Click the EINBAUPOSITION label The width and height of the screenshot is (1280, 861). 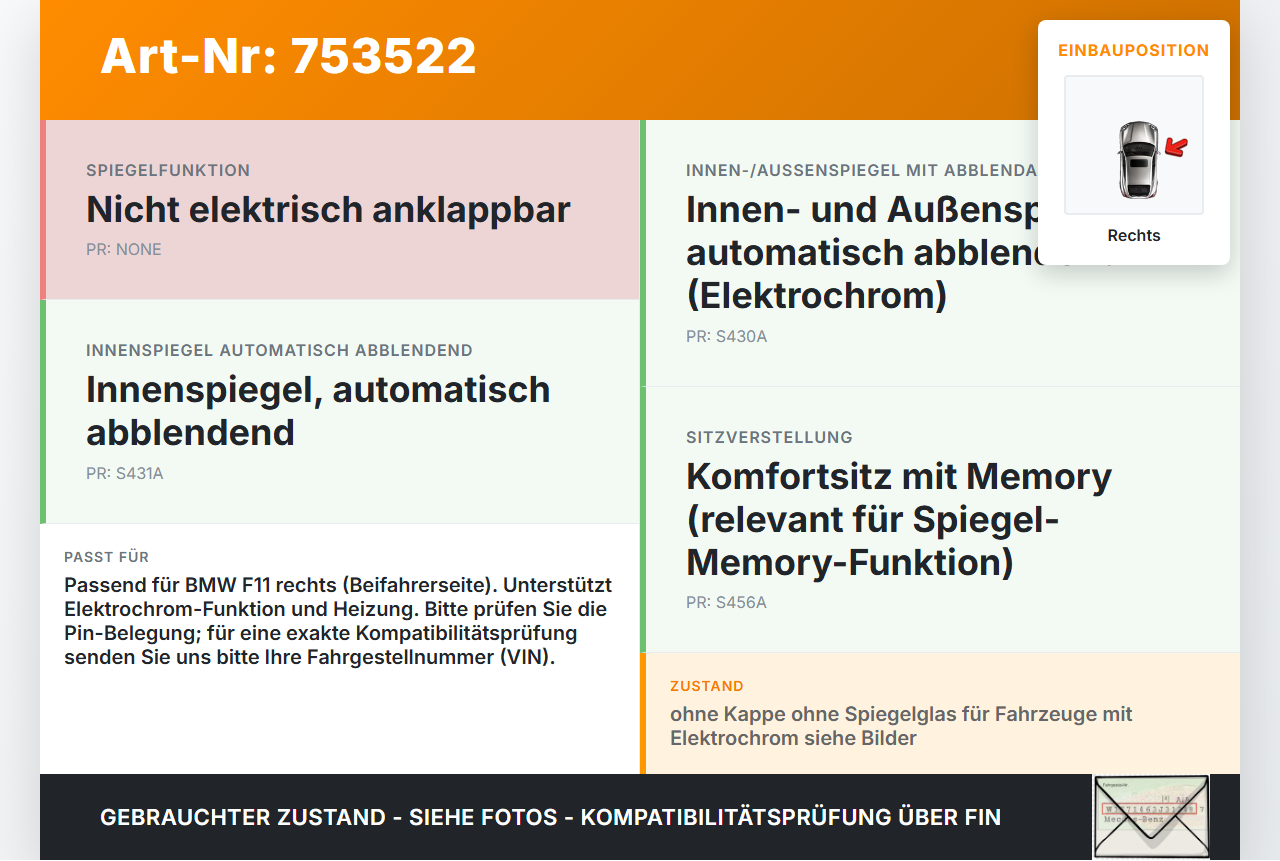(x=1134, y=50)
